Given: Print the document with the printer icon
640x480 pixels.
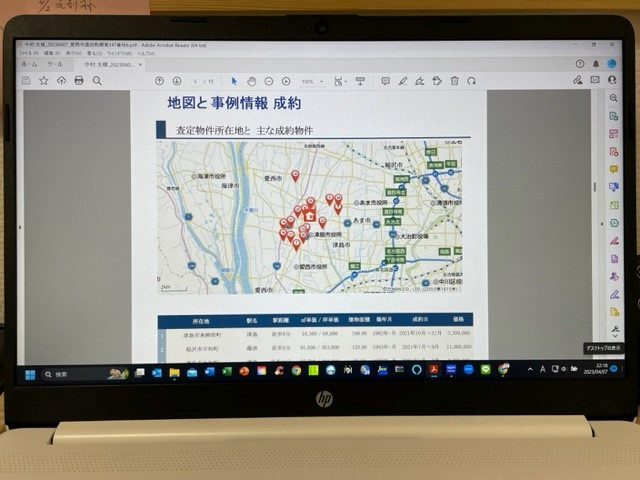Looking at the screenshot, I should click(79, 80).
